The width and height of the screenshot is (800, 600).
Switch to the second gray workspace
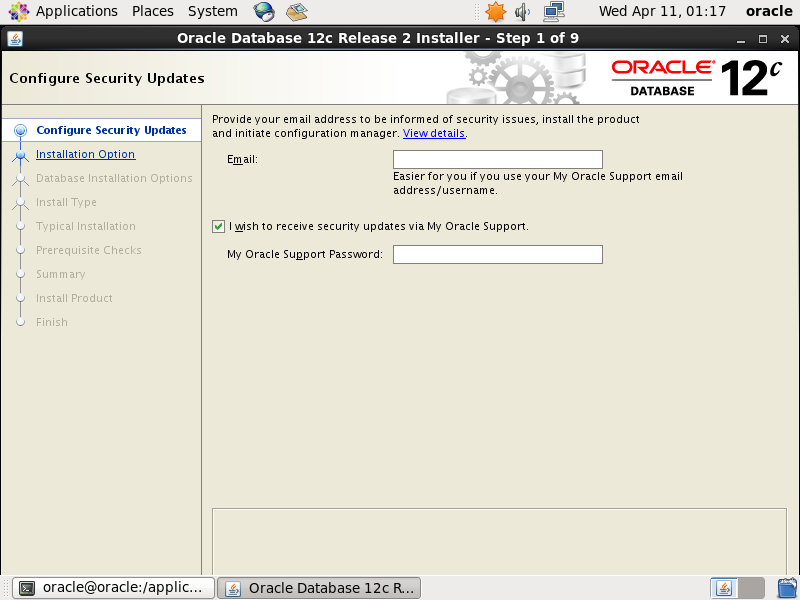point(751,588)
